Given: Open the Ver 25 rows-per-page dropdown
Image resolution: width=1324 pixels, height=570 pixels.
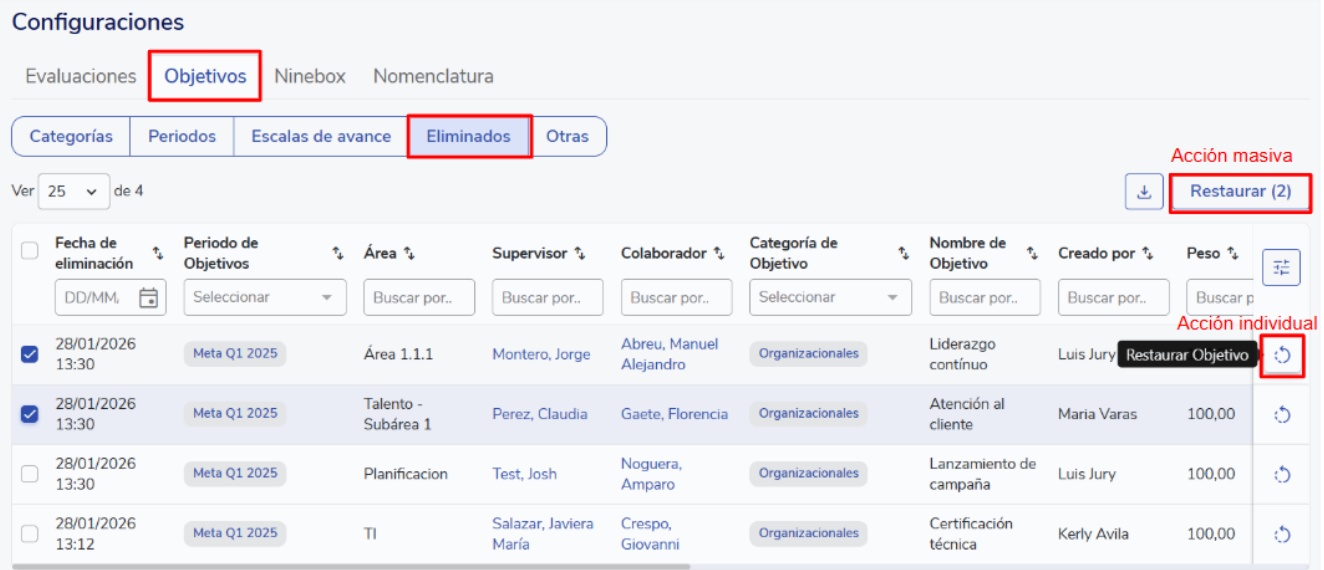Looking at the screenshot, I should coord(74,191).
